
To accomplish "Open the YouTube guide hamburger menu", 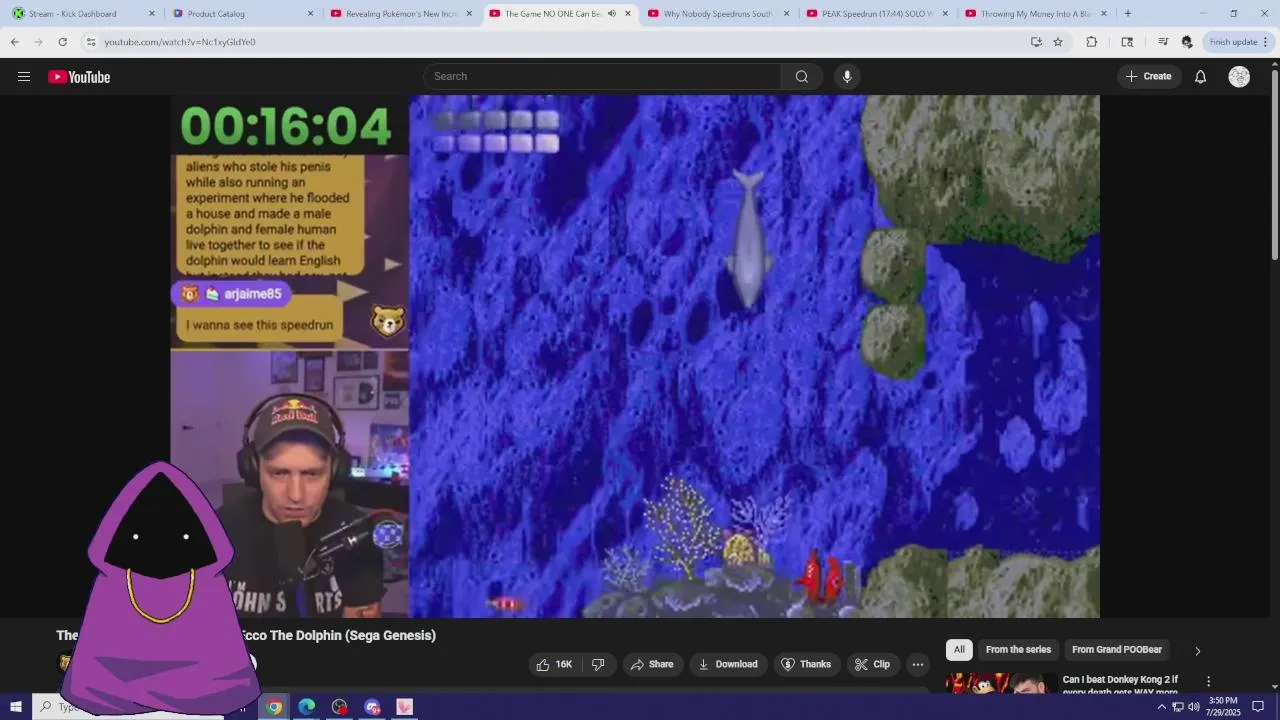I will [x=24, y=77].
